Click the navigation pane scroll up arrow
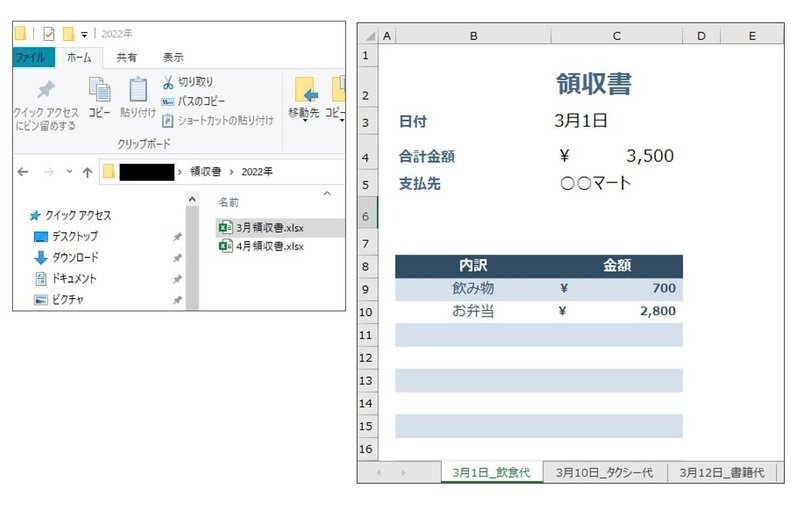 [x=192, y=200]
